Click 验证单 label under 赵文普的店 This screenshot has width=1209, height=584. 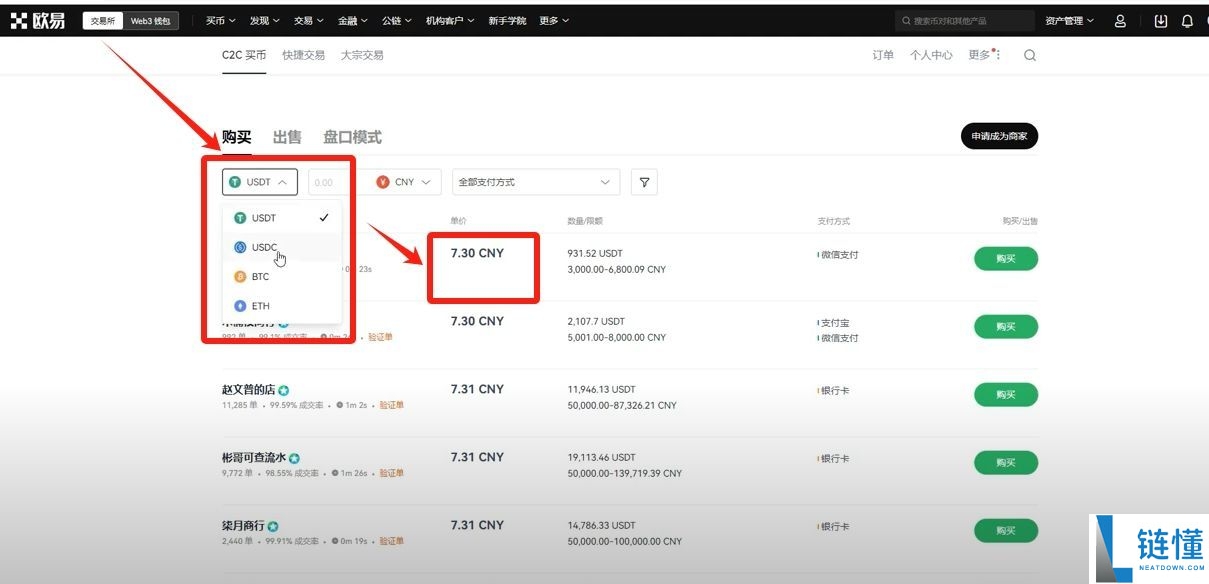[392, 405]
